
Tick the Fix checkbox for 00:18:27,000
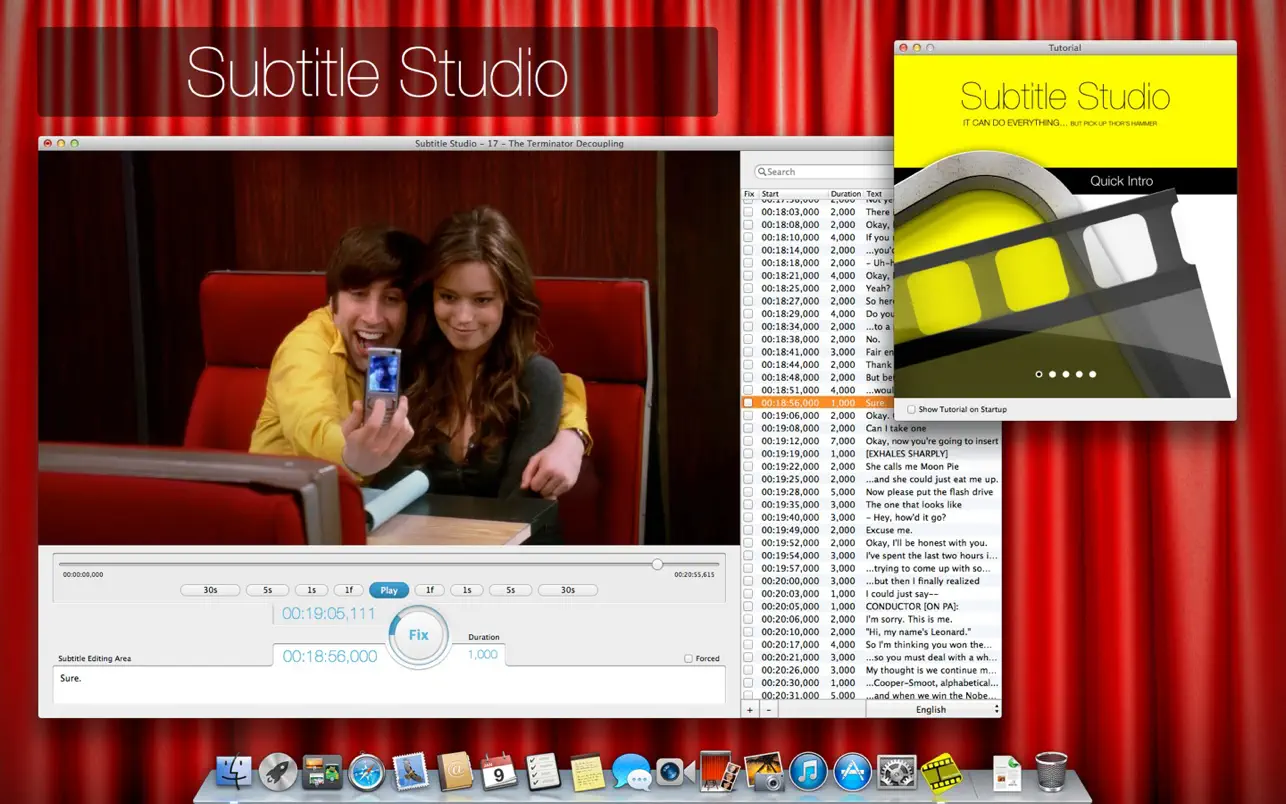tap(748, 301)
